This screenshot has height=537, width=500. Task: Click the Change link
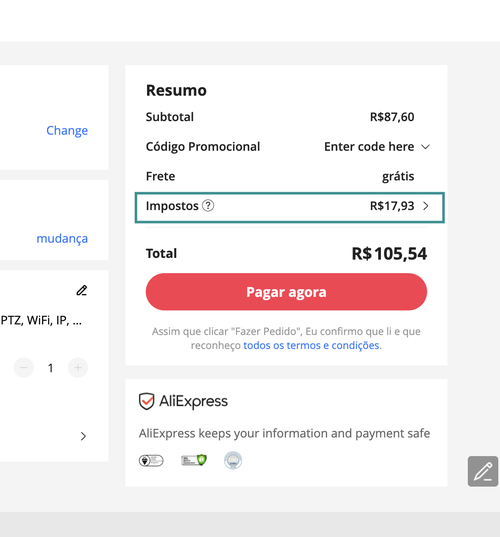tap(67, 130)
